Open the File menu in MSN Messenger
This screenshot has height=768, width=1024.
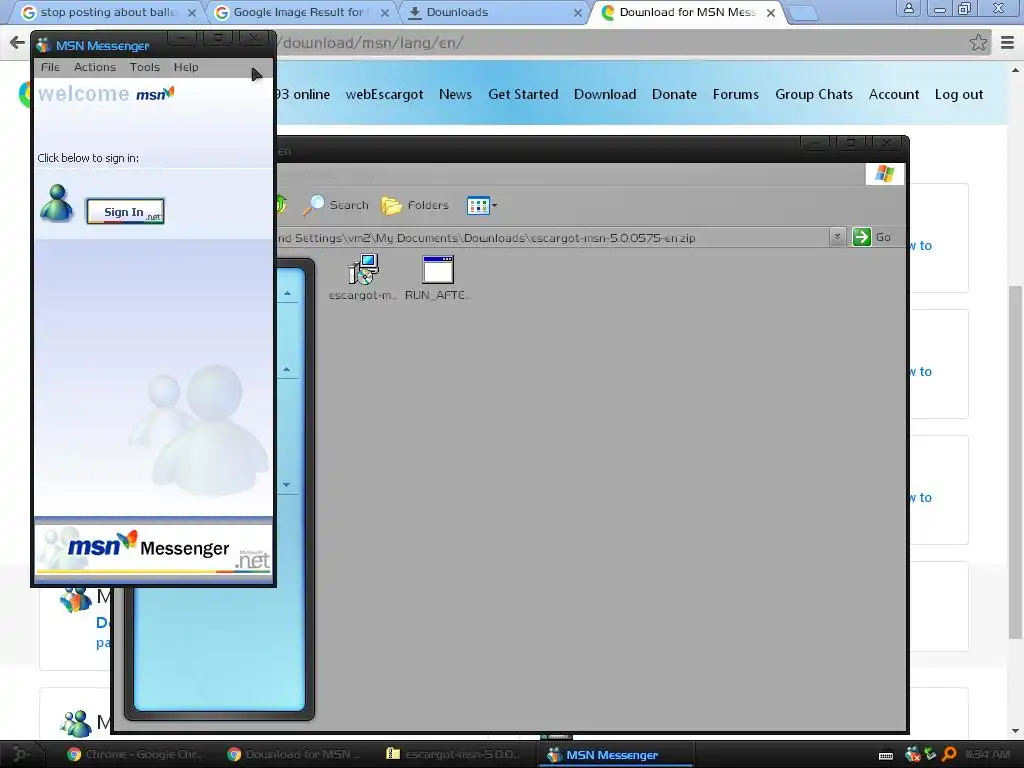pos(50,67)
